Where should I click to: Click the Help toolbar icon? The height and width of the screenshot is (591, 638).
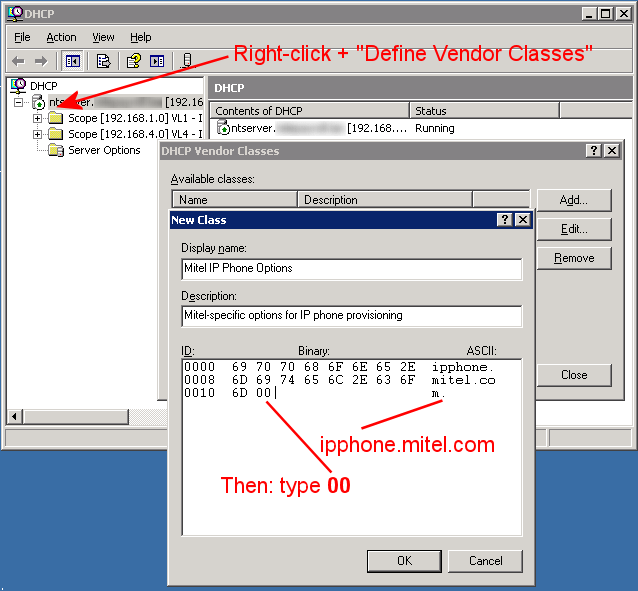(x=134, y=61)
